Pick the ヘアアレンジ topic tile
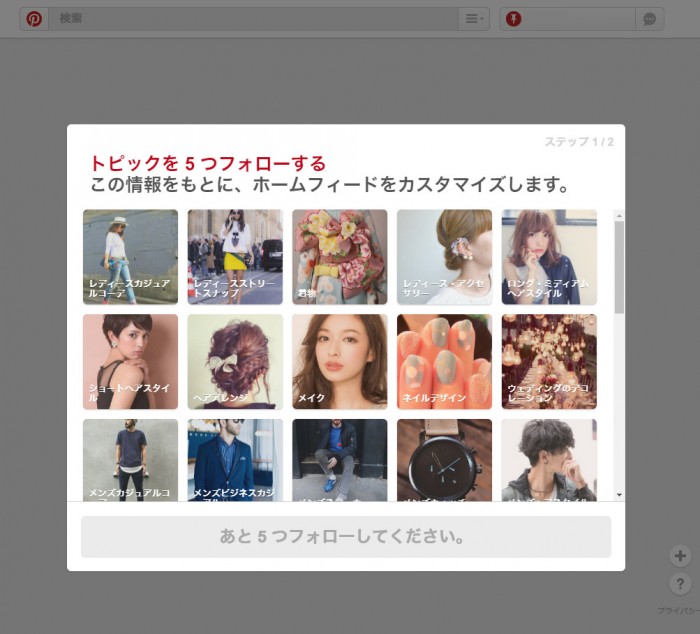Screen dimensions: 700x634 (235, 362)
